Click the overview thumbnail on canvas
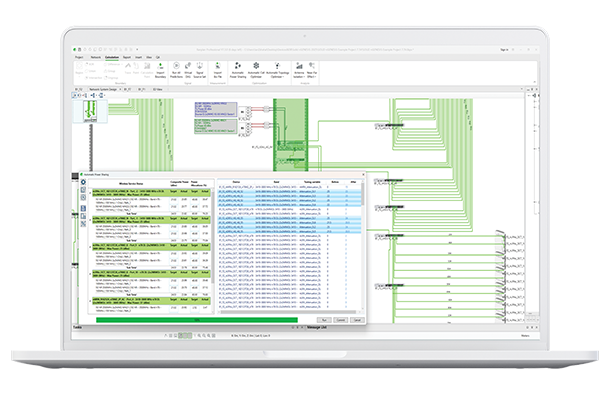609x394 pixels. [x=90, y=112]
